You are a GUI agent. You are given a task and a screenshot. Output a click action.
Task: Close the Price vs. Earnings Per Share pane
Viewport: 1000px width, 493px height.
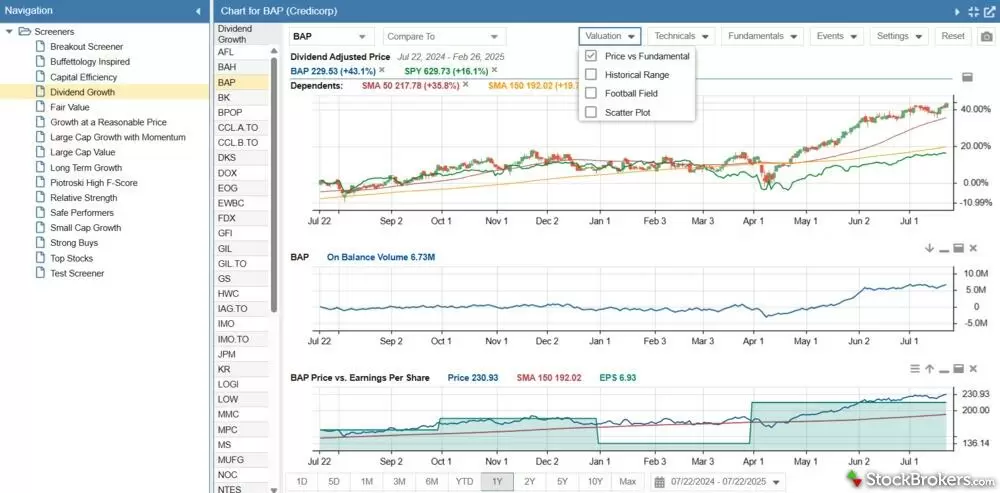click(x=973, y=369)
